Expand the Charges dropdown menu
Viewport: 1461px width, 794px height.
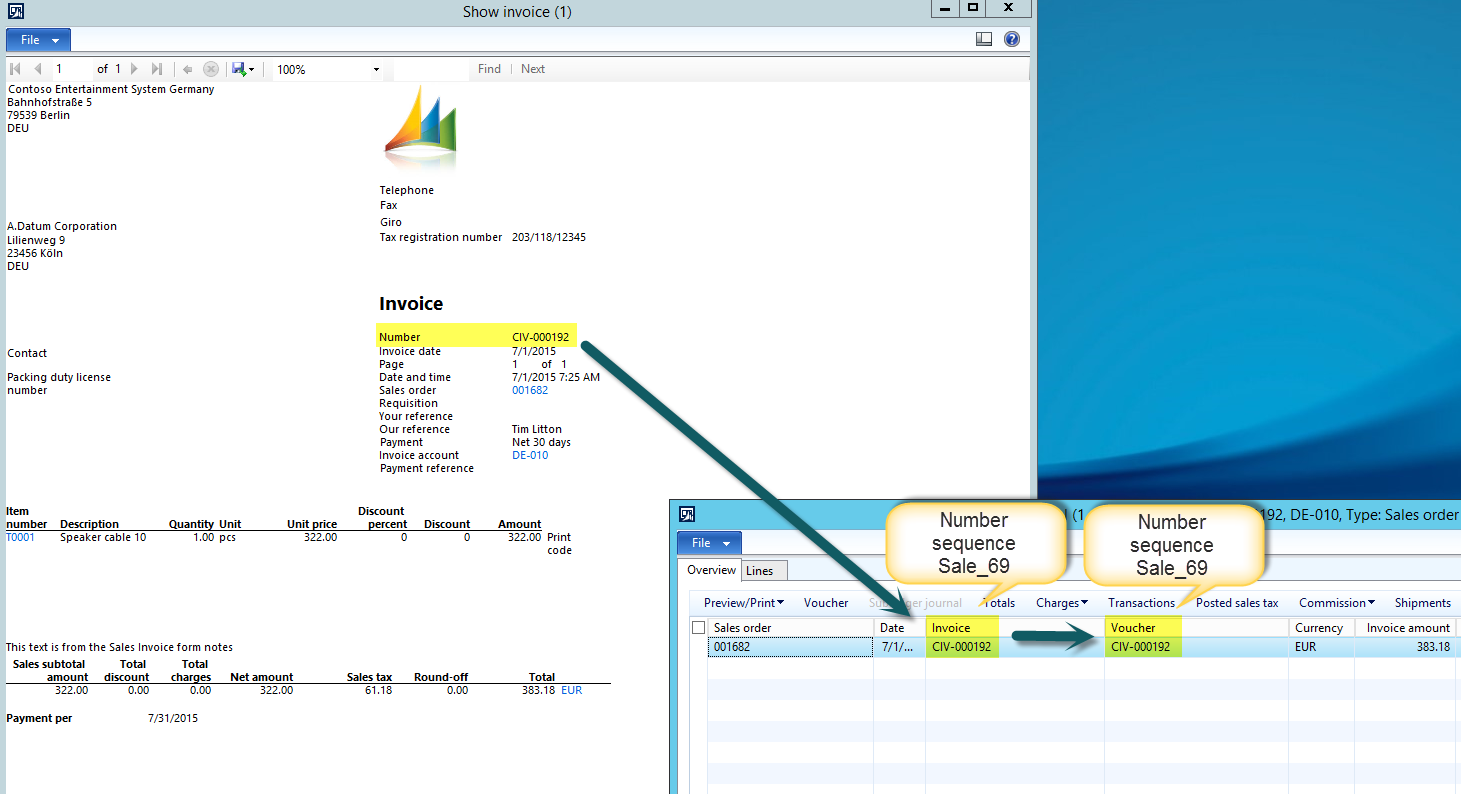(x=1062, y=603)
